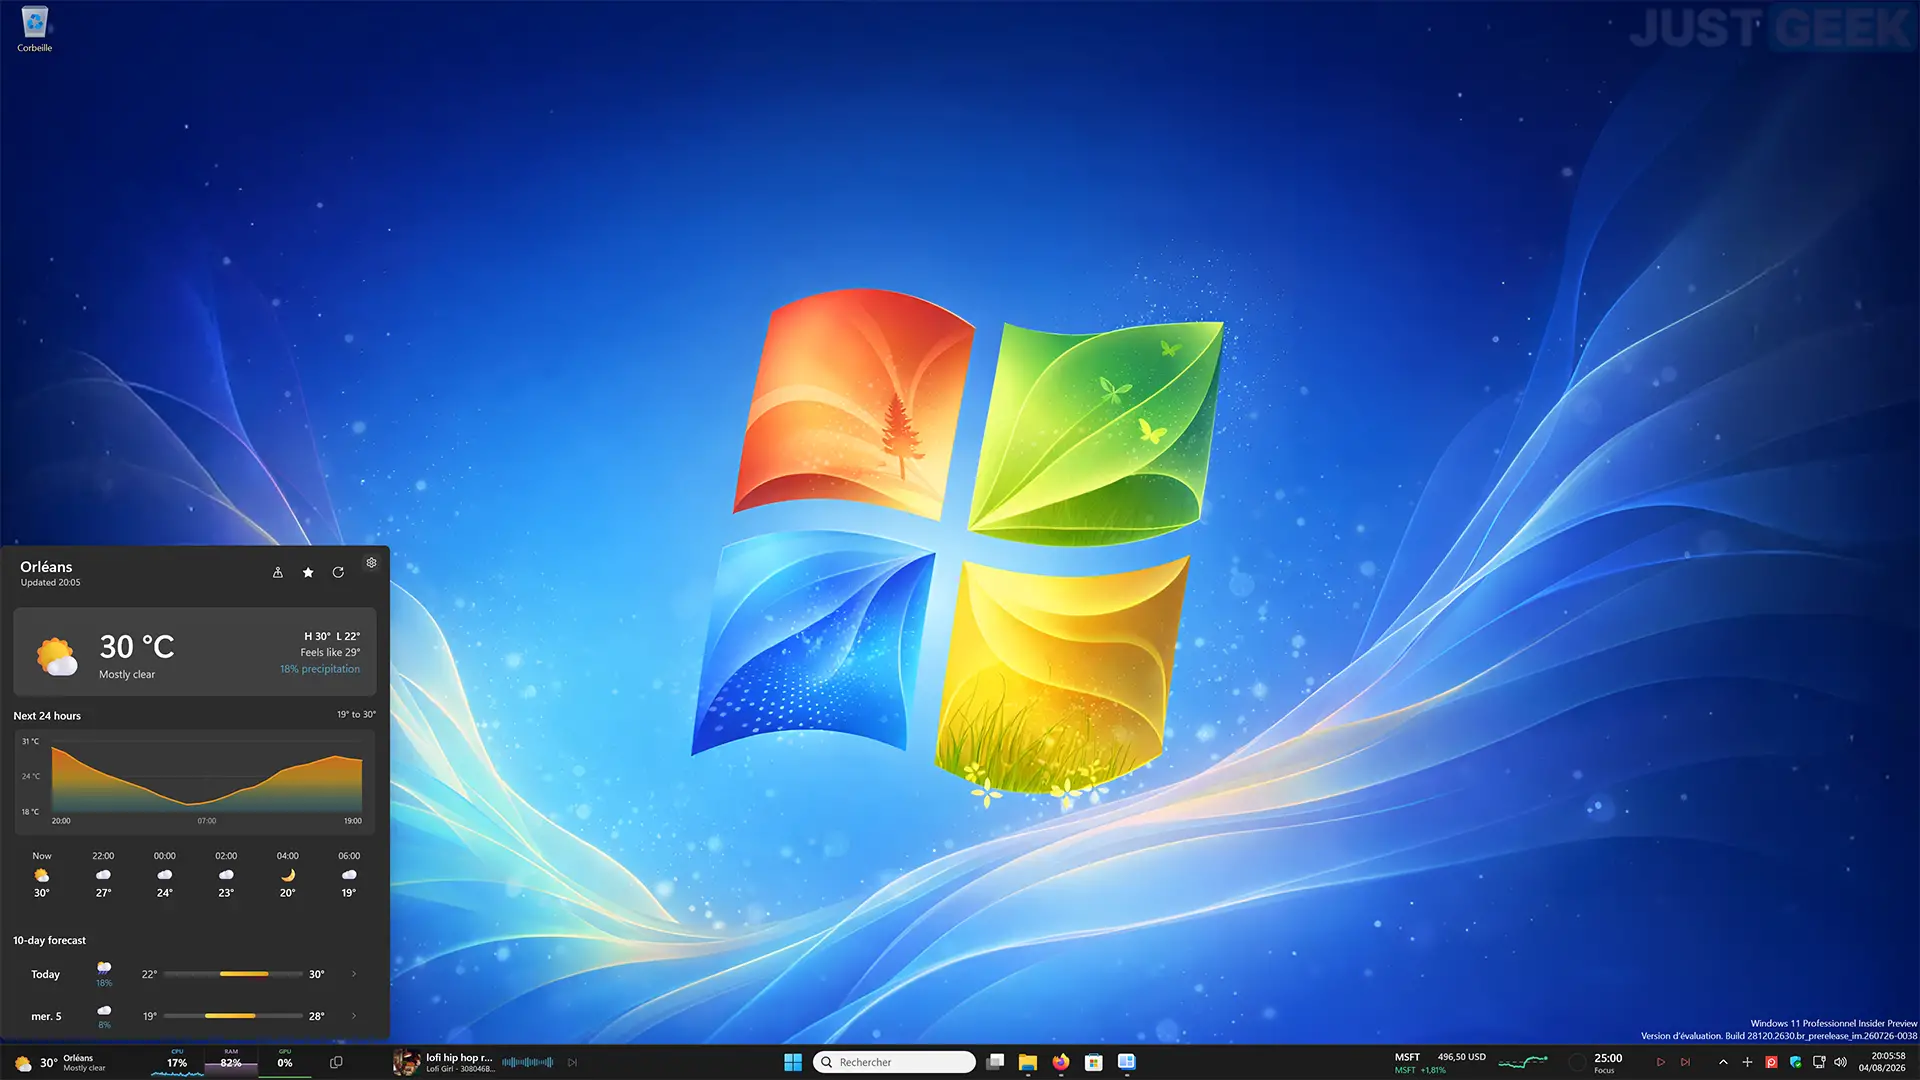Screen dimensions: 1920x1080
Task: Click the Orléans city title in weather panel
Action: tap(46, 567)
